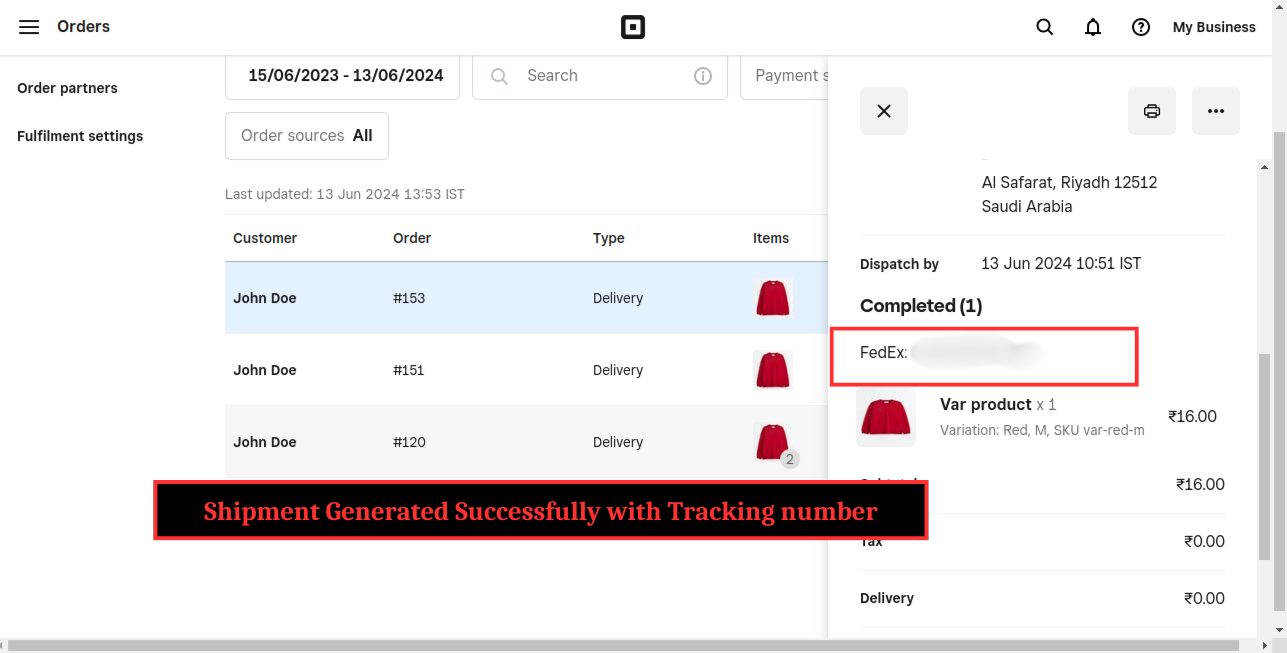This screenshot has width=1287, height=653.
Task: Open Fulfilment settings in sidebar
Action: [80, 136]
